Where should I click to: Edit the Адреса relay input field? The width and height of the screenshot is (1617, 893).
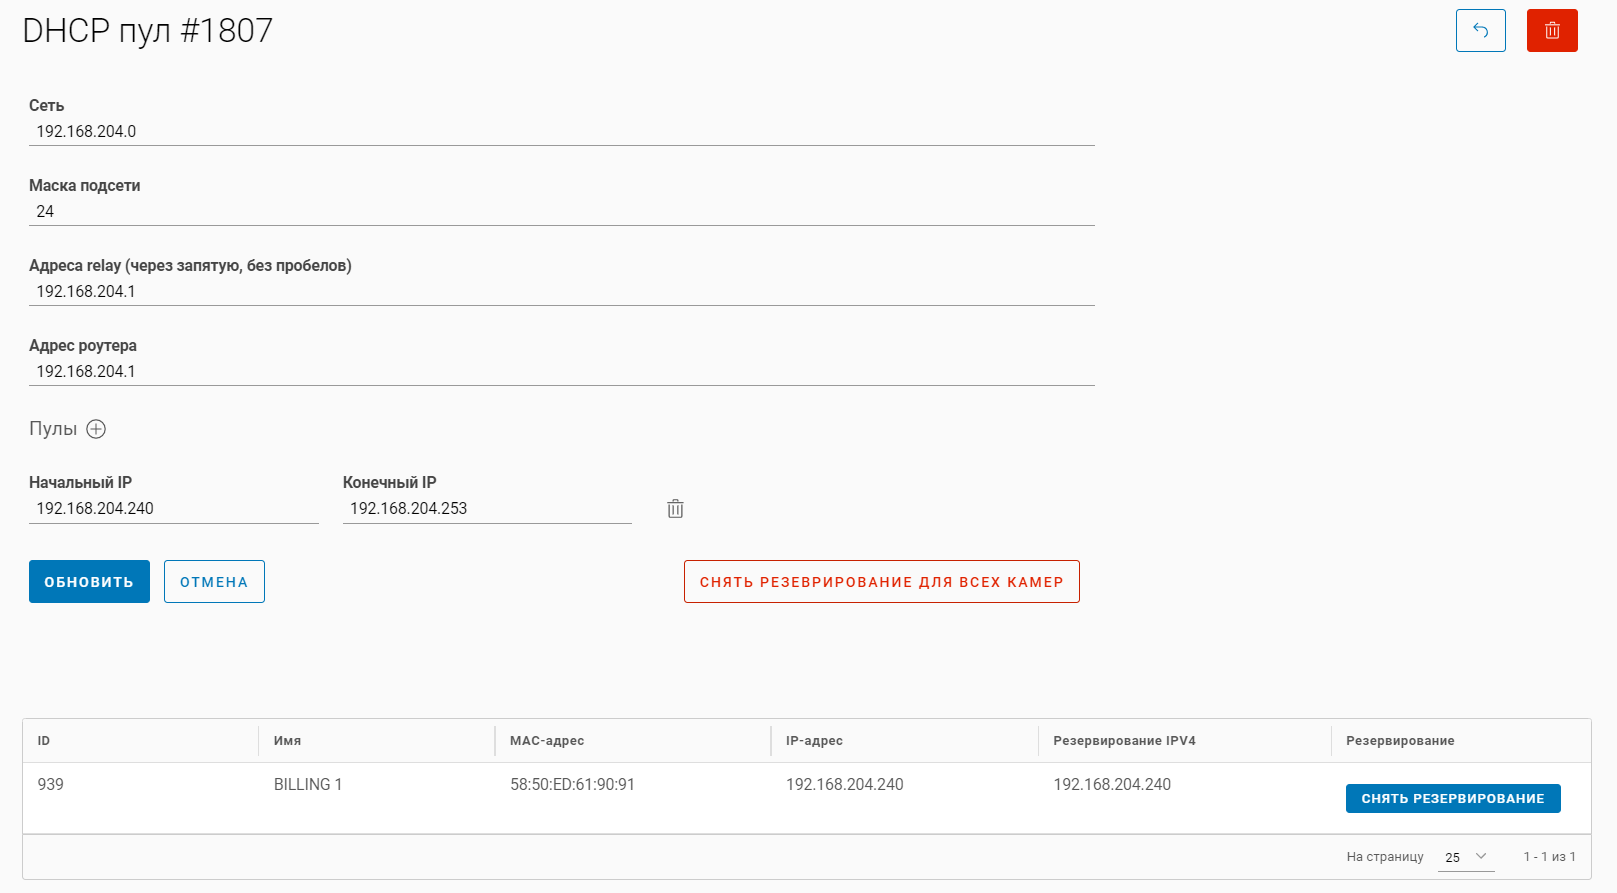click(x=560, y=291)
